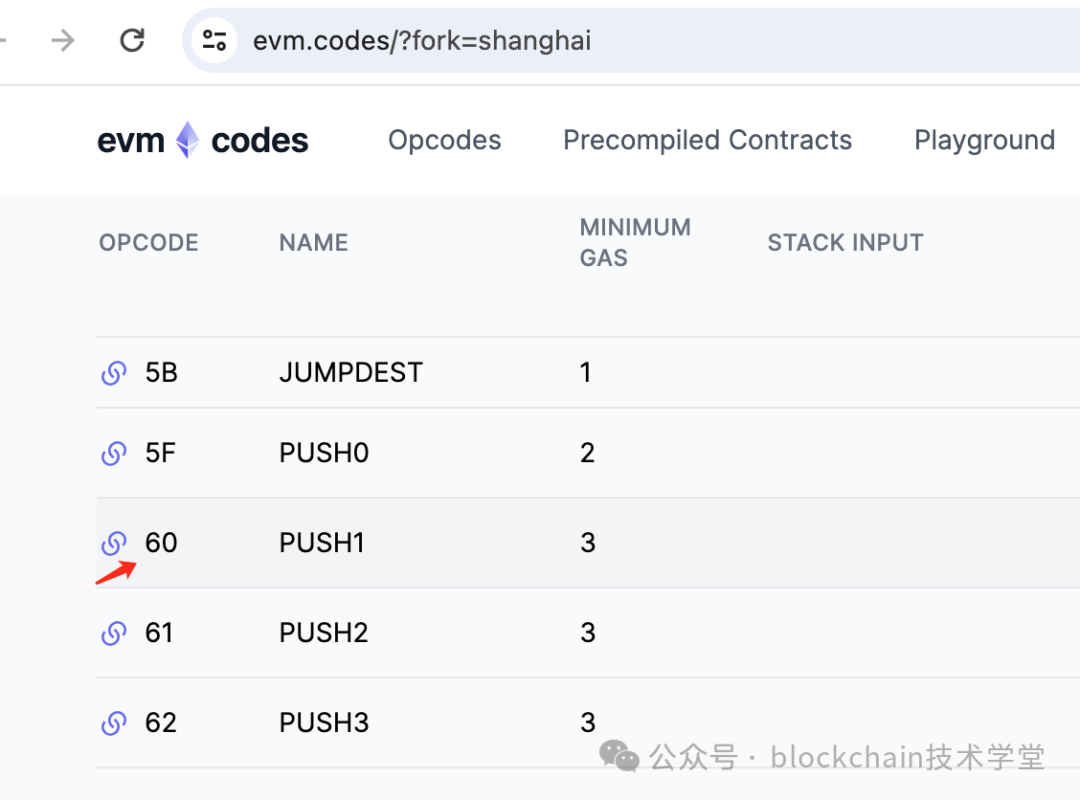The image size is (1080, 800).
Task: Click the browser forward arrow
Action: click(63, 40)
